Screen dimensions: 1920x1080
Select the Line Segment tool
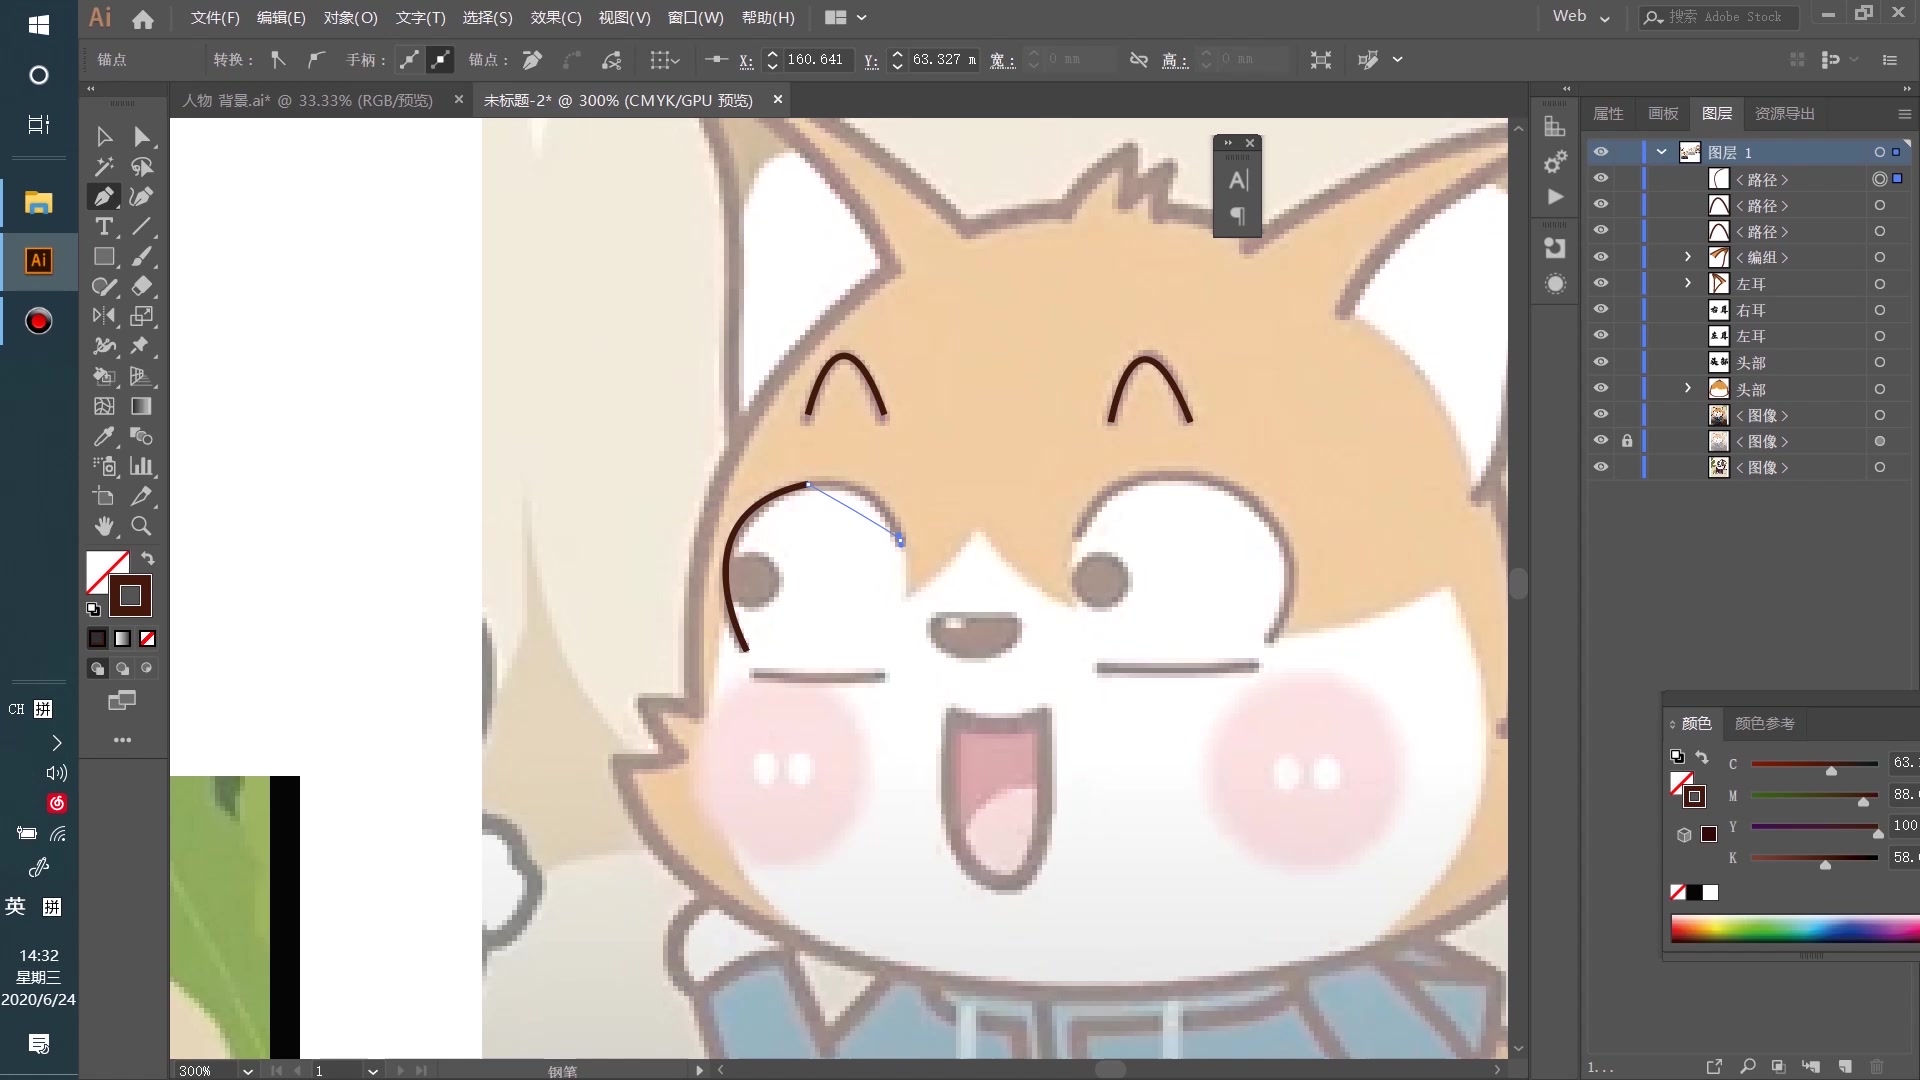pyautogui.click(x=141, y=226)
